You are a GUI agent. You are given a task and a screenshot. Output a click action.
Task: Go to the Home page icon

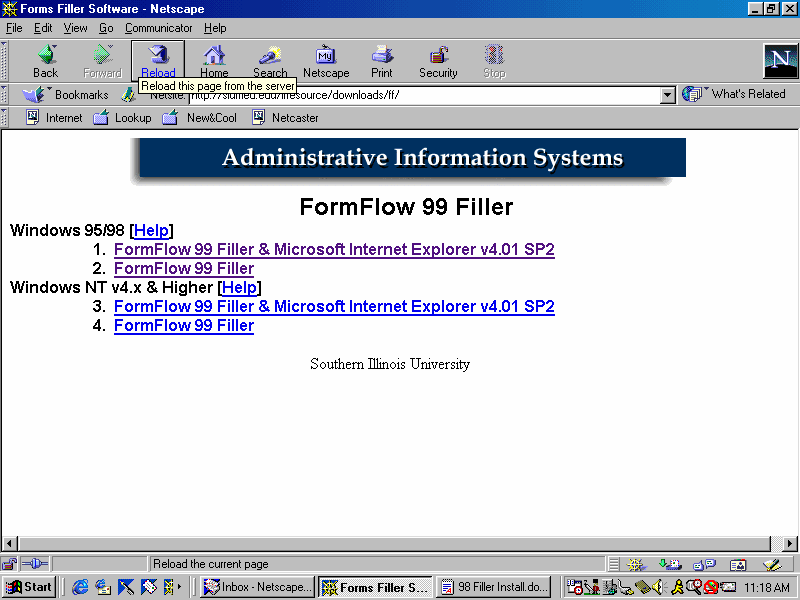214,61
